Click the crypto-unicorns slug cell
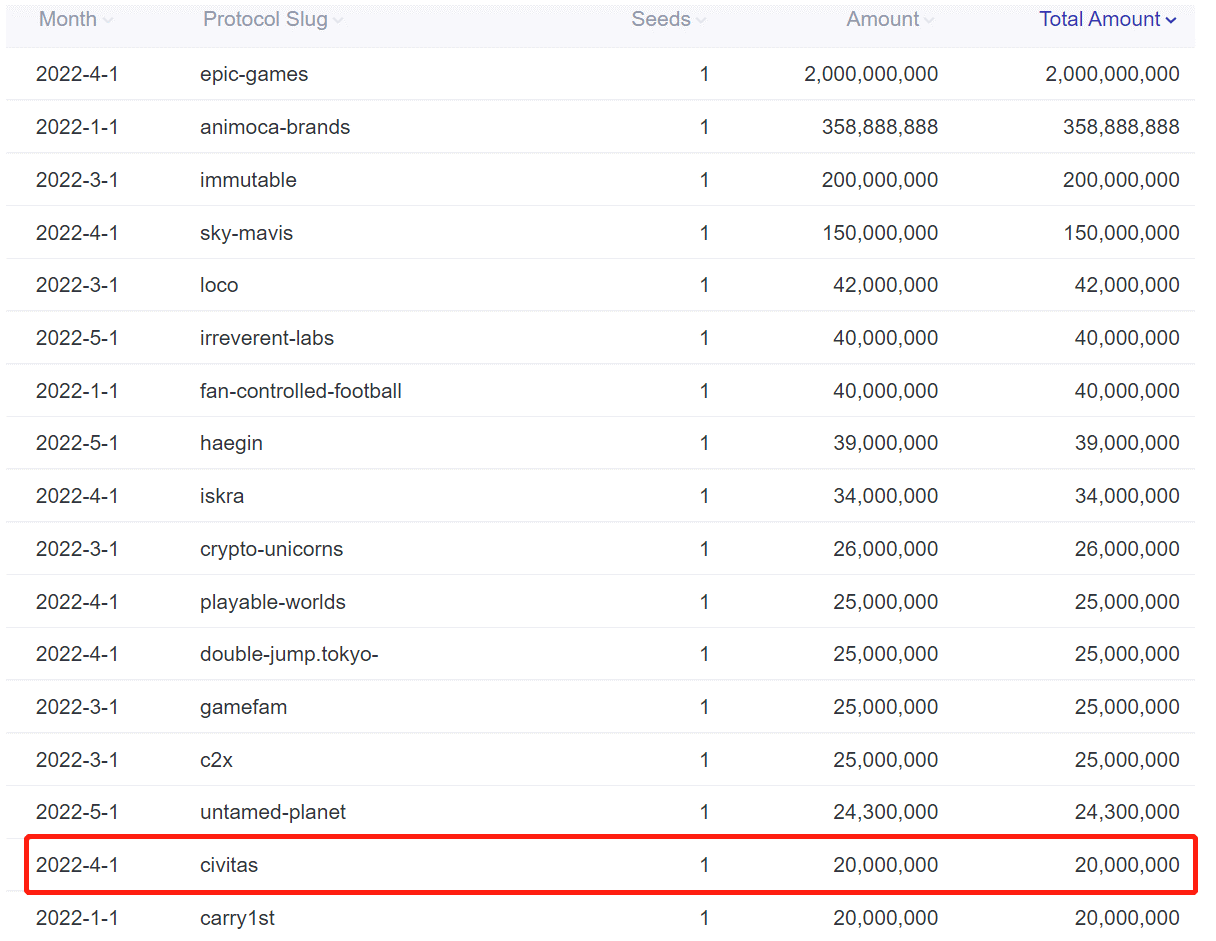Viewport: 1216px width, 941px height. pos(271,549)
